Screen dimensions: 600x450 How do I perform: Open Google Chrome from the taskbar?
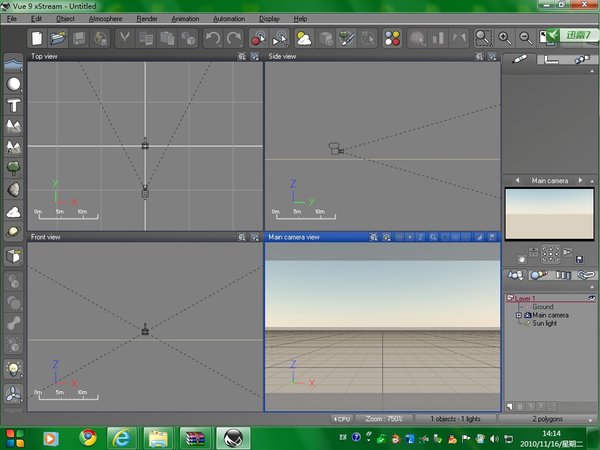(x=88, y=436)
